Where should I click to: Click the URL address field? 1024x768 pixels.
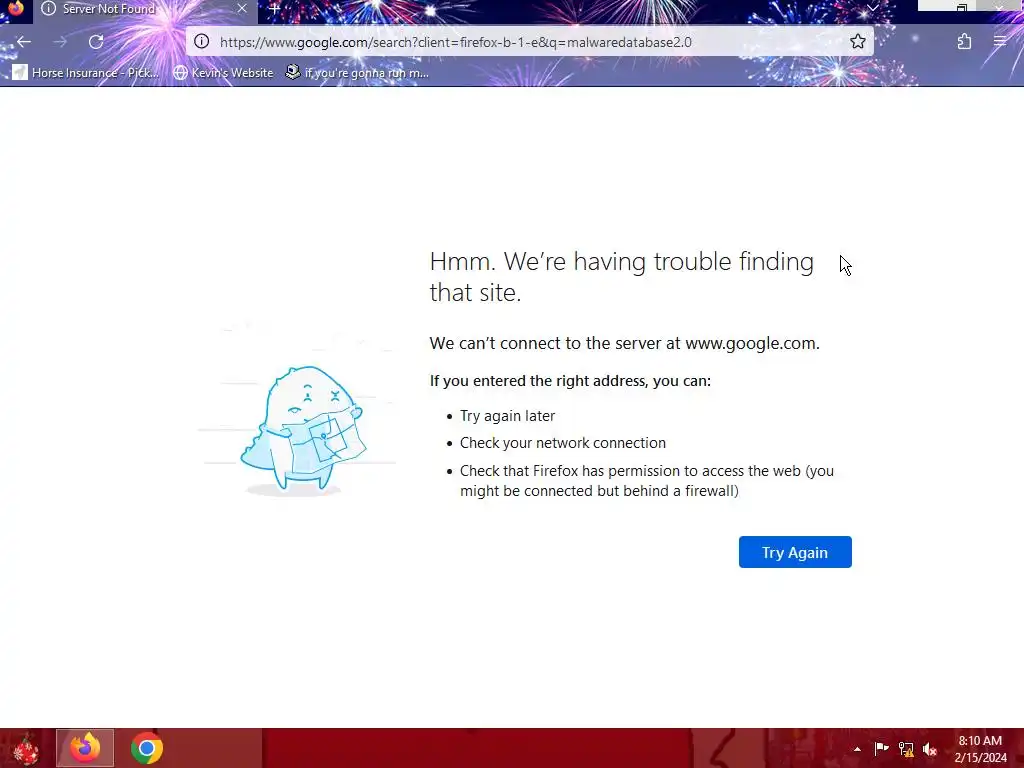[530, 42]
